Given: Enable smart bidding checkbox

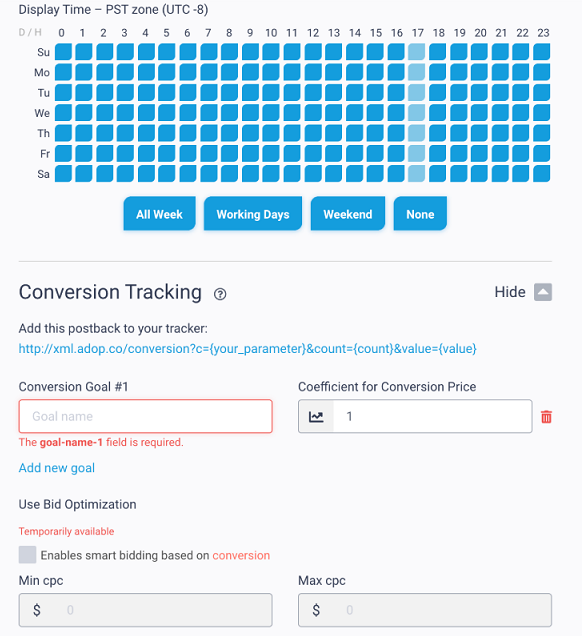Looking at the screenshot, I should [x=27, y=555].
